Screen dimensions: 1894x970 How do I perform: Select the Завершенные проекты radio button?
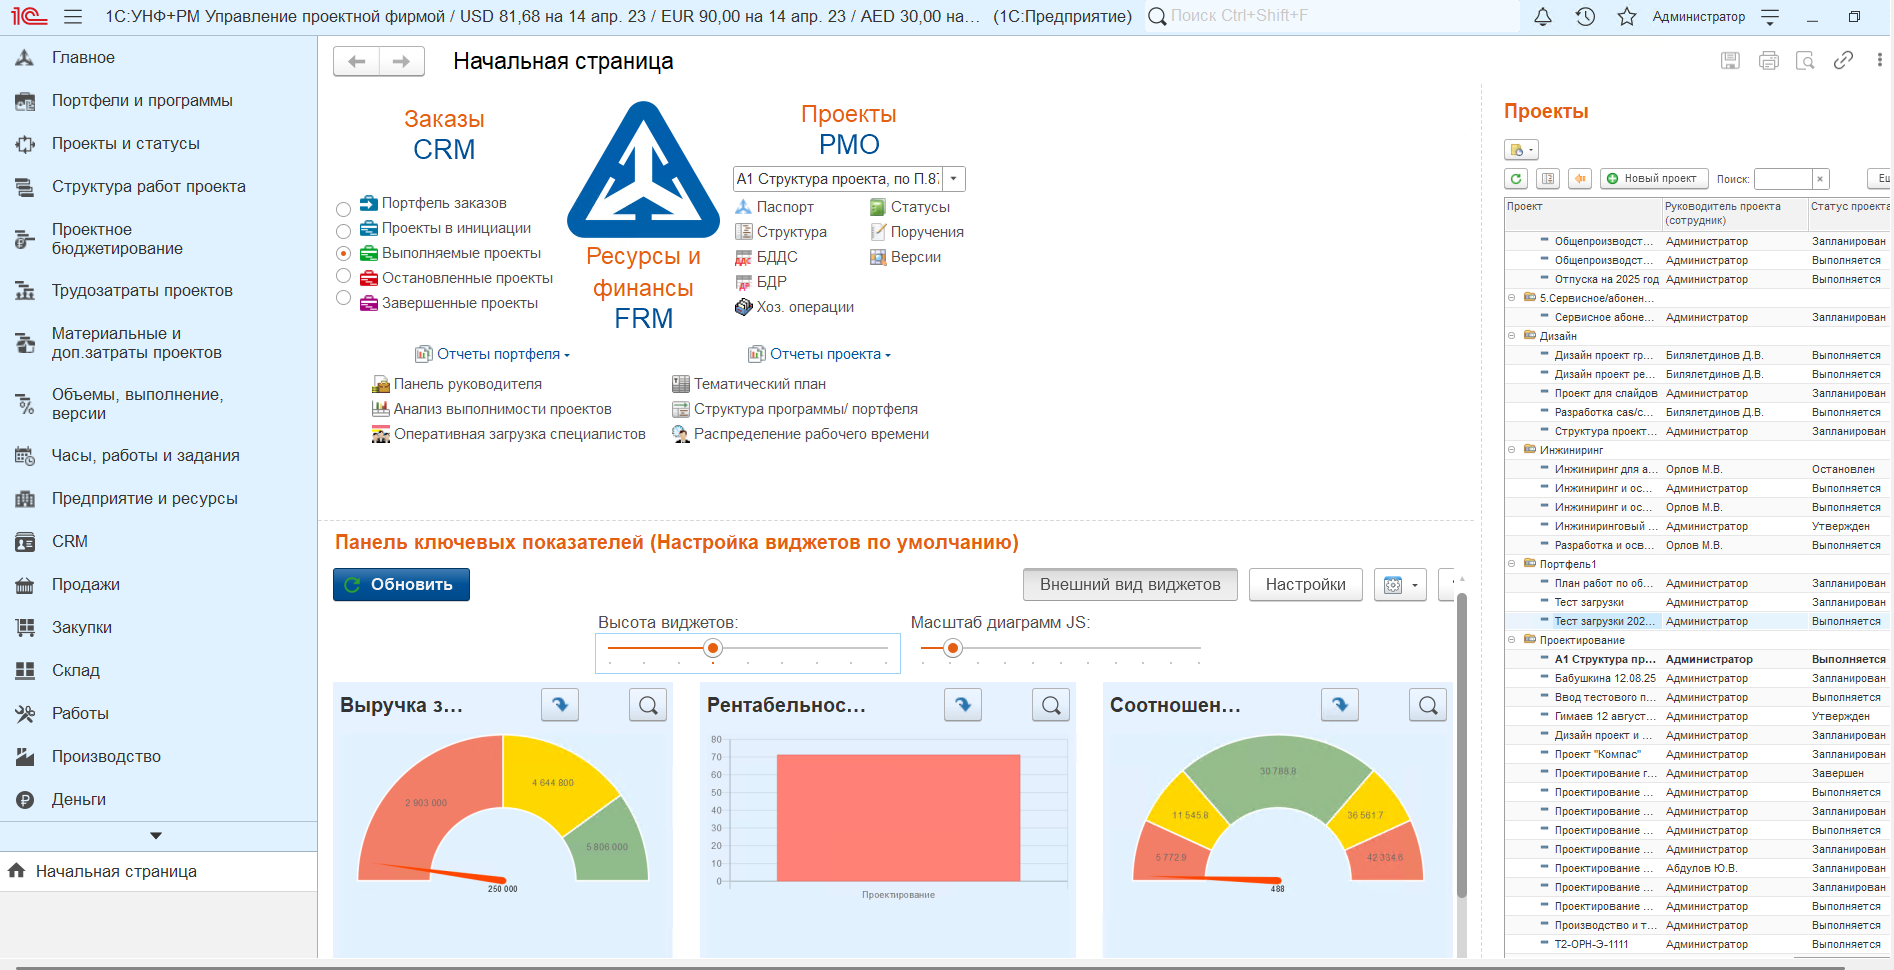(343, 298)
